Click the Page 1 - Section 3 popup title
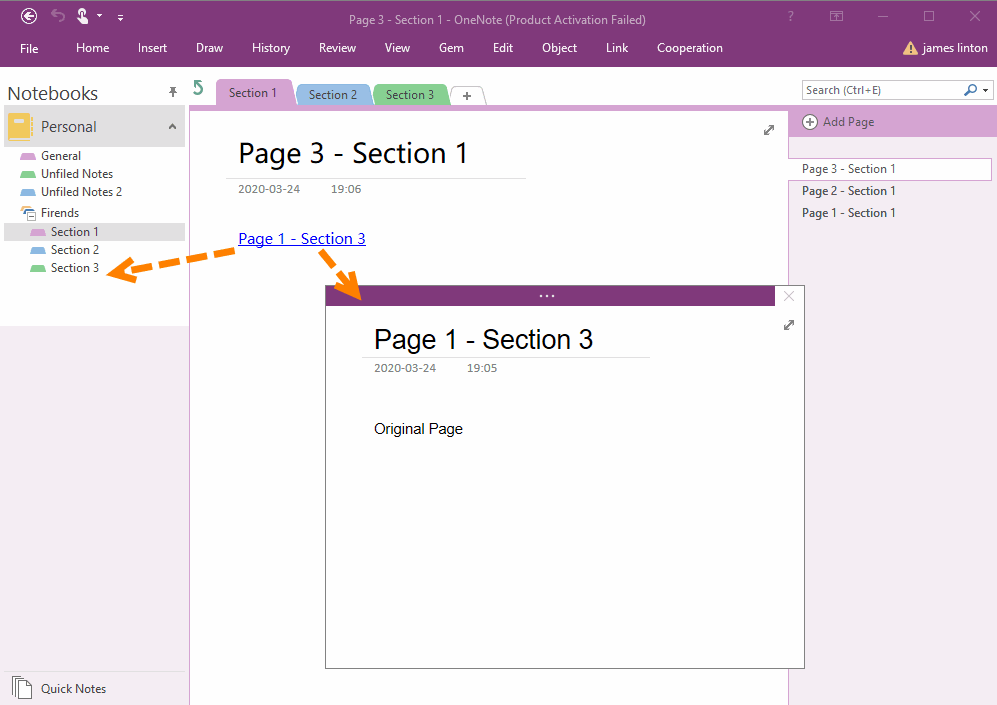Image resolution: width=997 pixels, height=705 pixels. pos(483,339)
